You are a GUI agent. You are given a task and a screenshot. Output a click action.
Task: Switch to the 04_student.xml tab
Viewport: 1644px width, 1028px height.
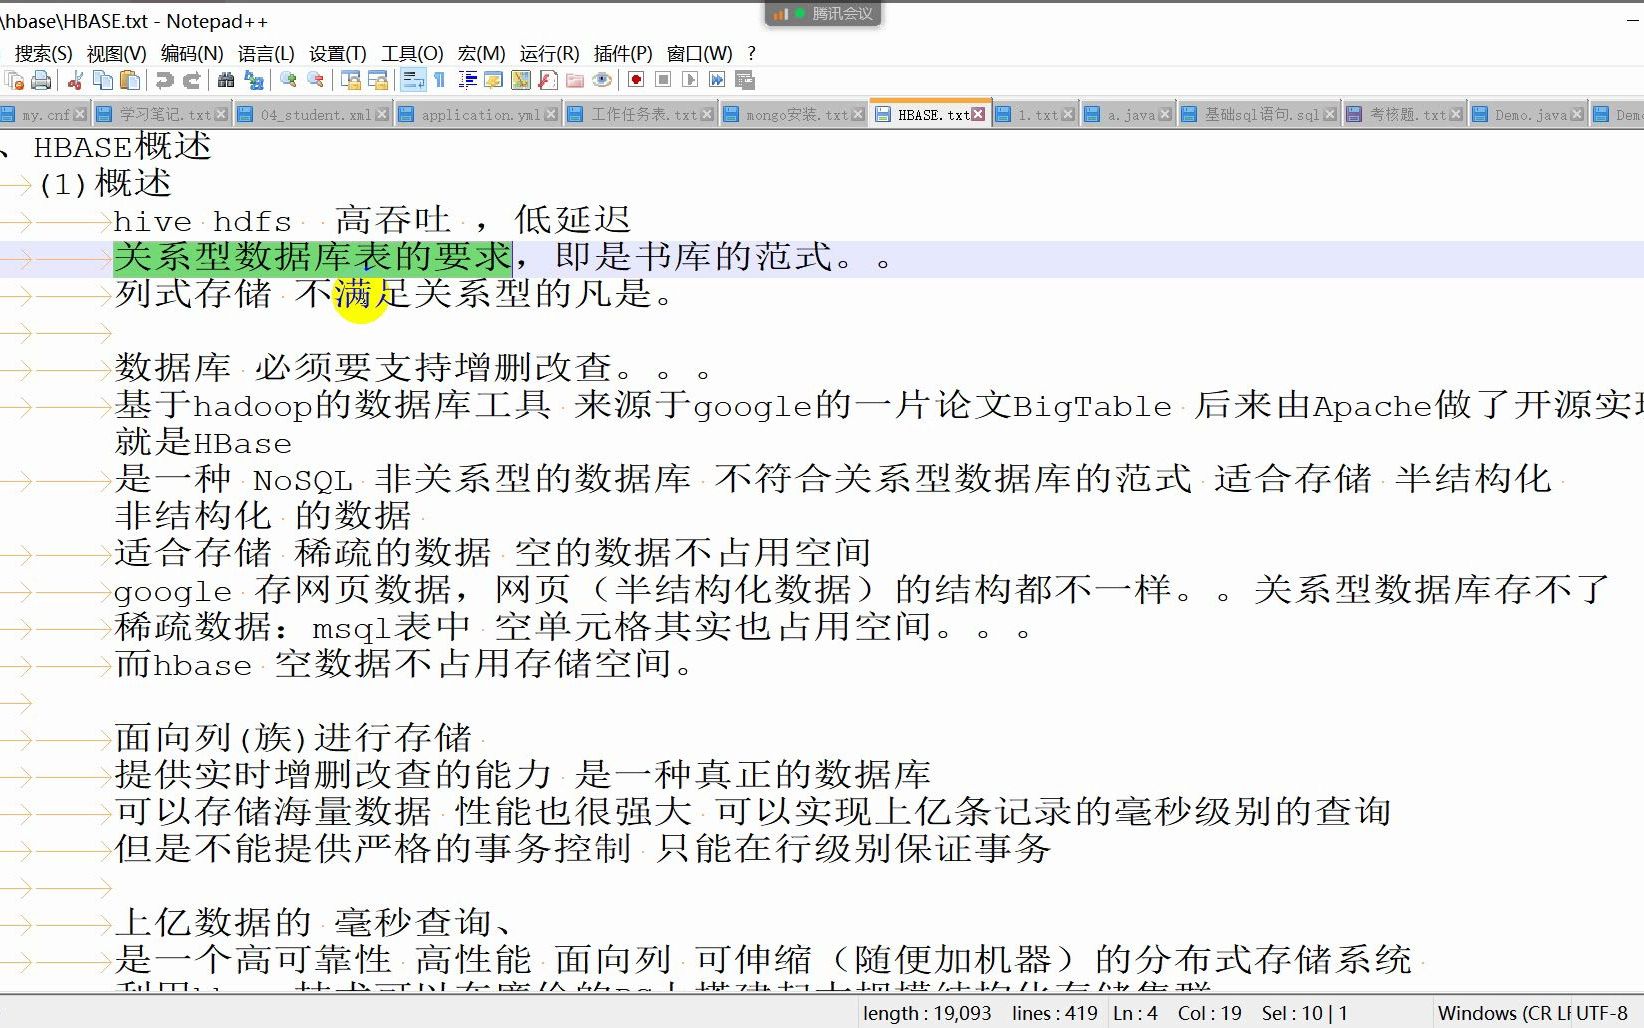coord(314,115)
